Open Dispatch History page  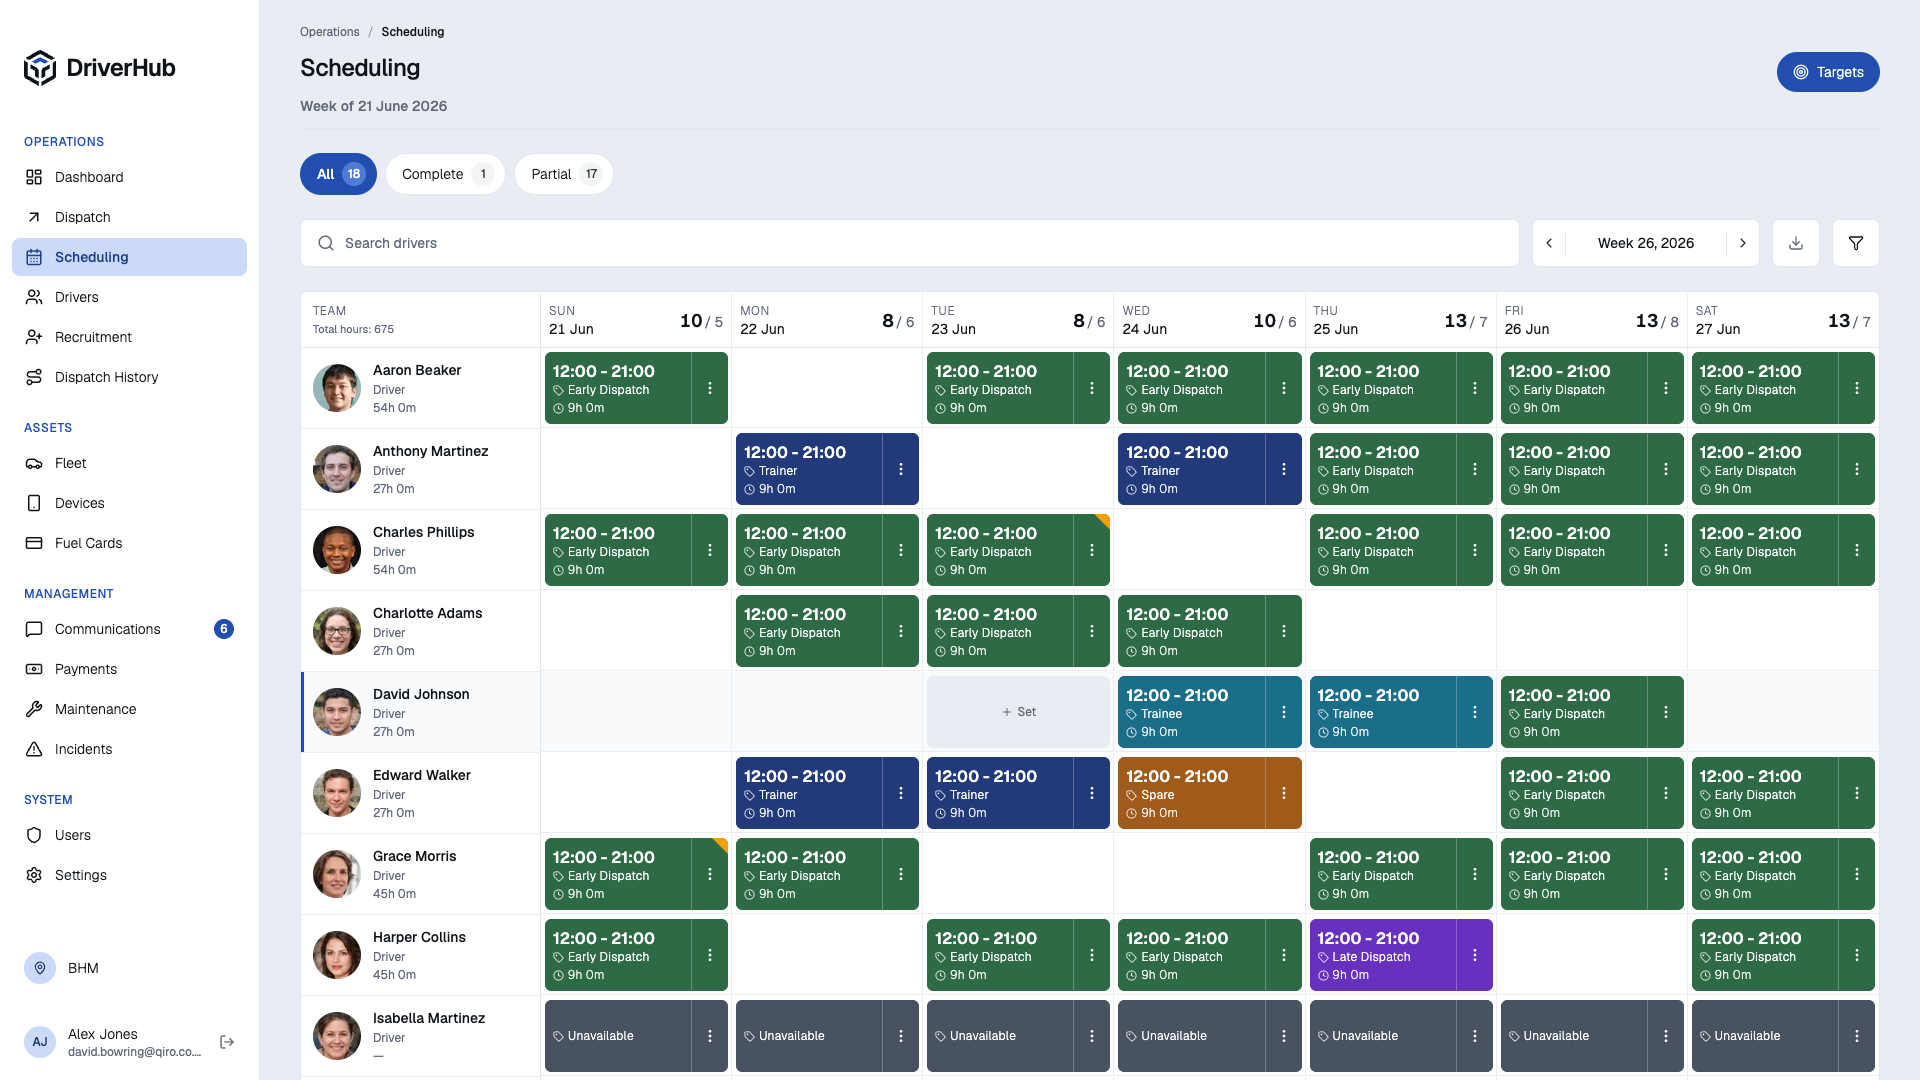[129, 377]
